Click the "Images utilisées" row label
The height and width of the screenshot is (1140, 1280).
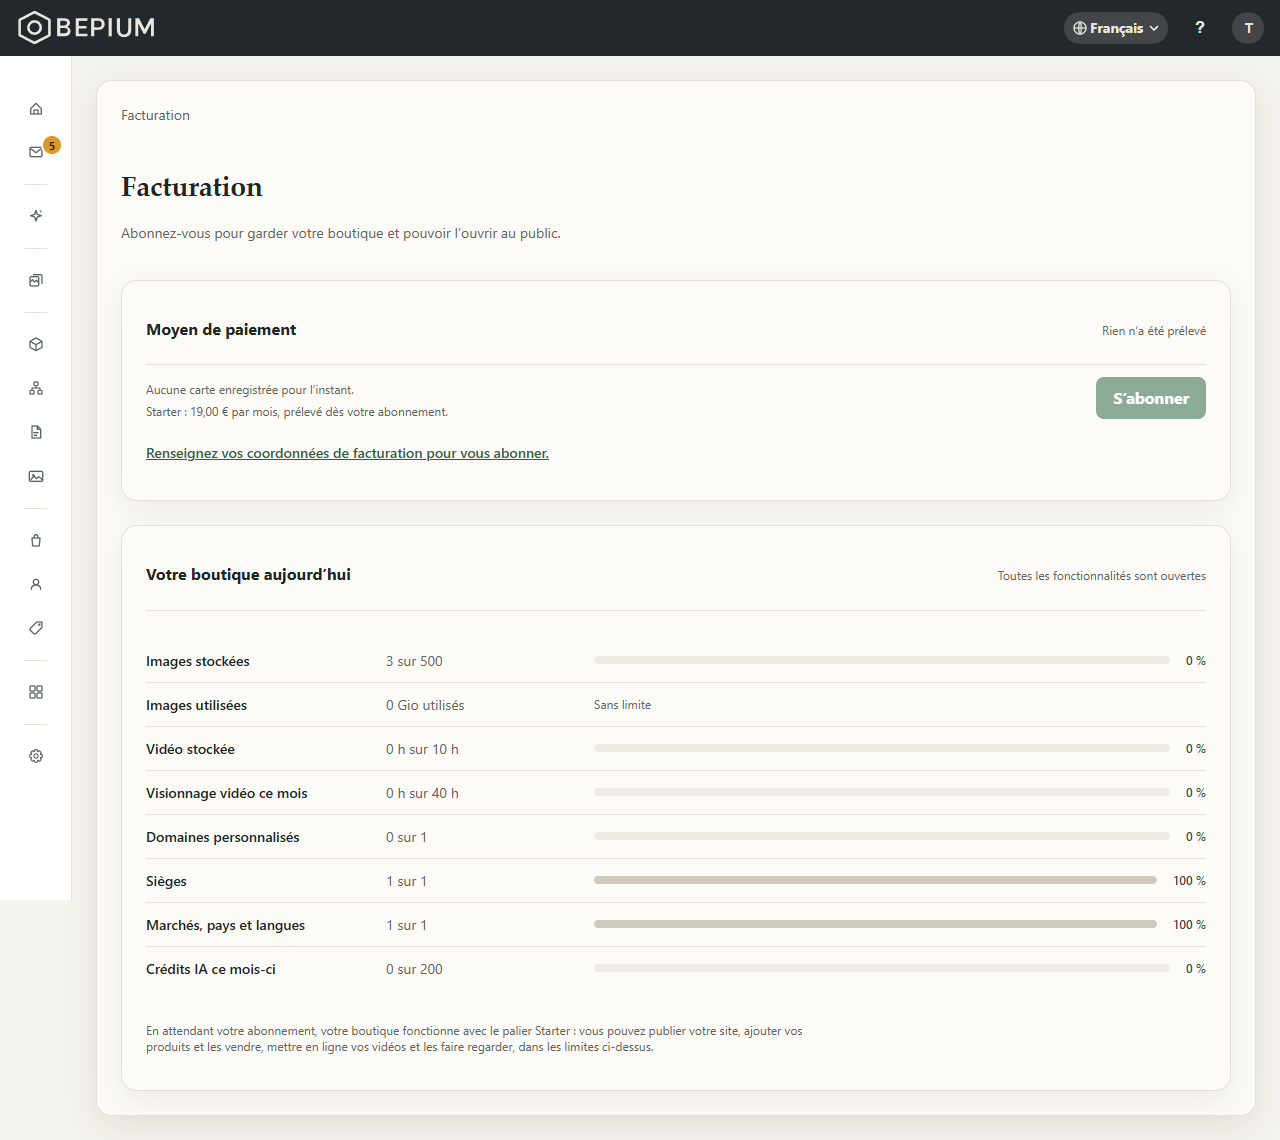[x=196, y=705]
